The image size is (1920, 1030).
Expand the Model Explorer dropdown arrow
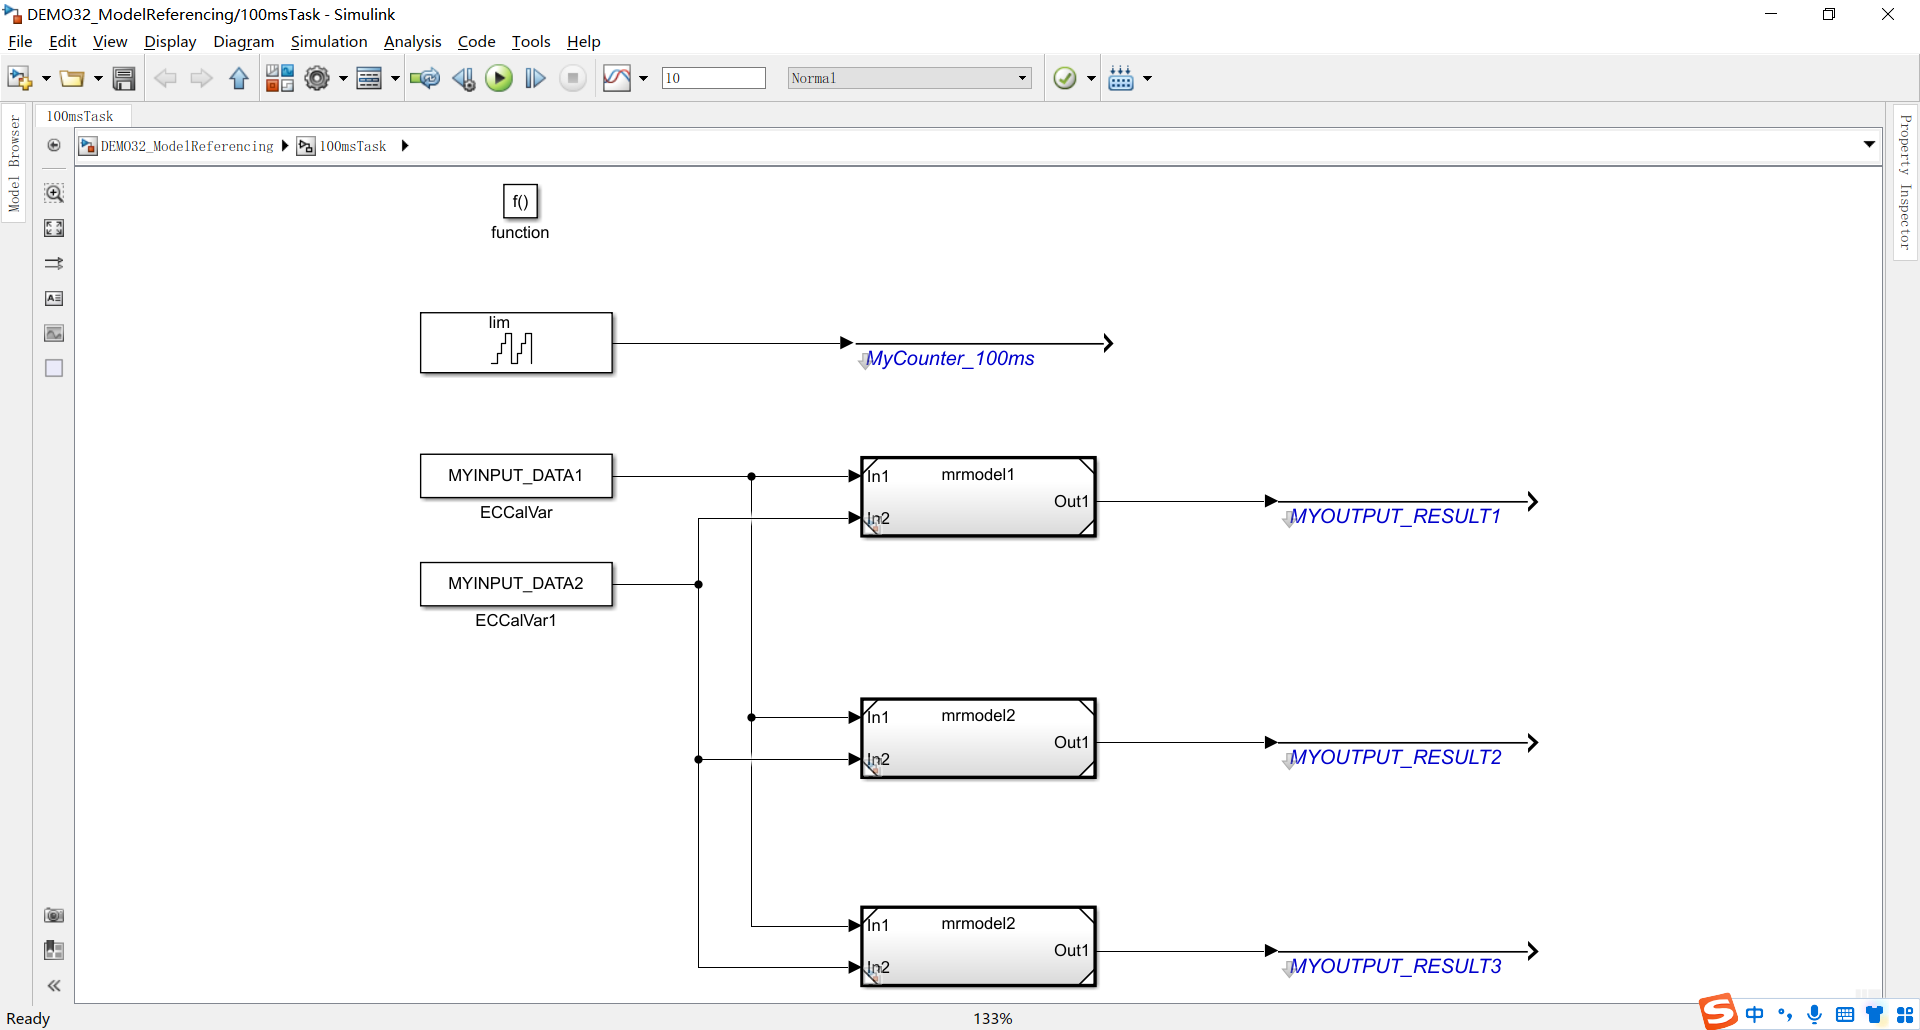tap(395, 78)
